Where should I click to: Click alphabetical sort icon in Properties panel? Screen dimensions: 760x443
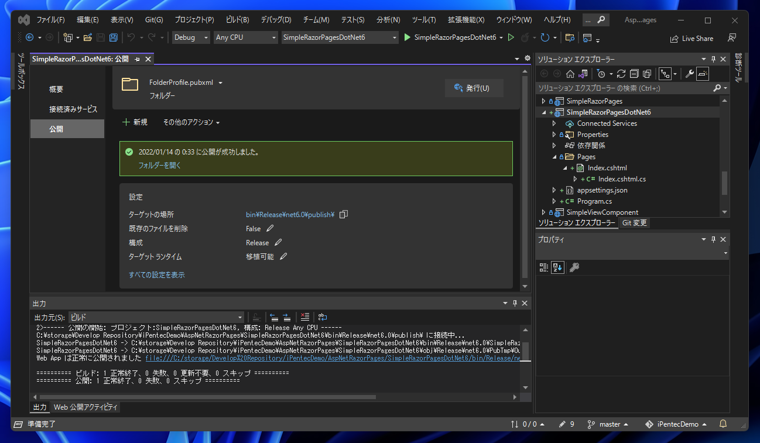point(557,267)
